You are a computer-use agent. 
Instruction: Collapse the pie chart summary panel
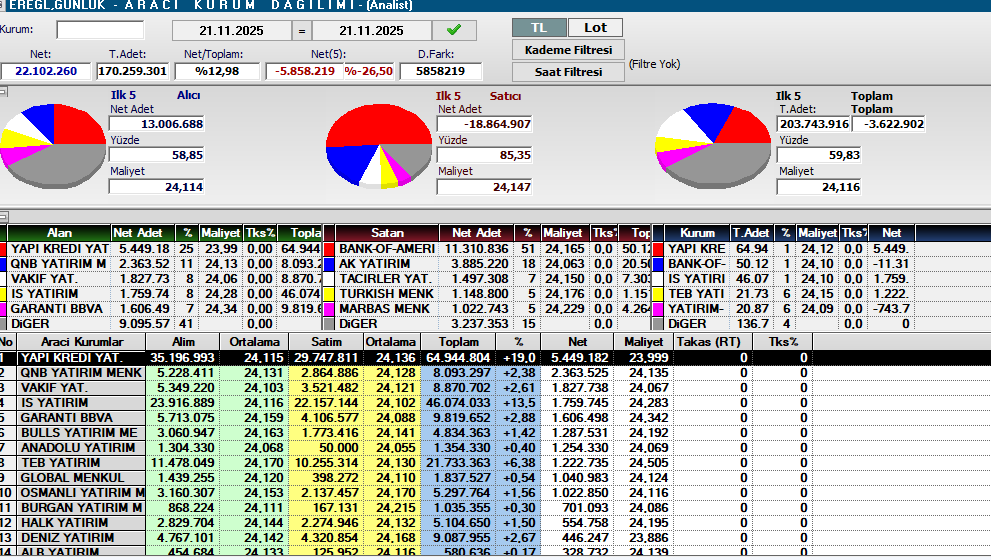point(4,91)
